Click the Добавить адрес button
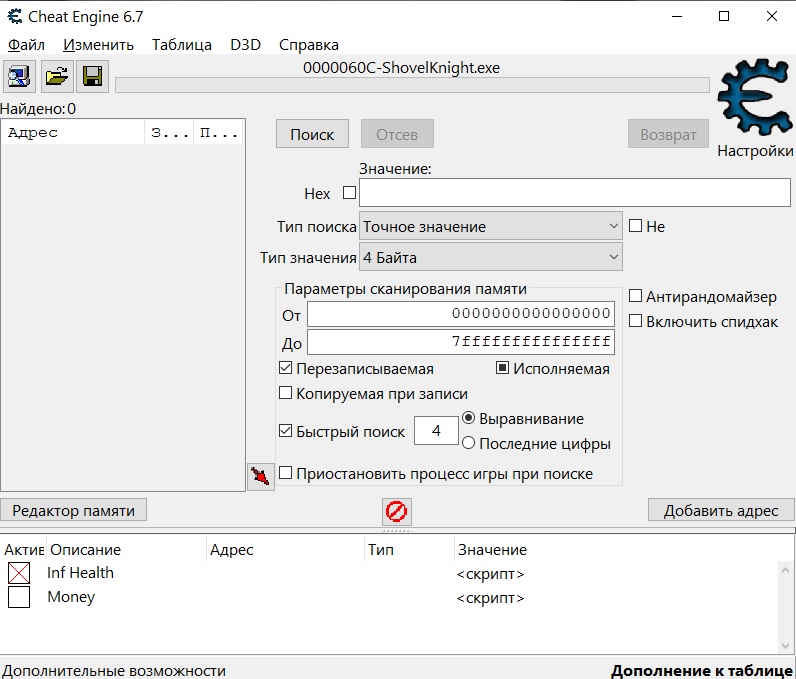Screen dimensions: 796x679 (x=721, y=510)
